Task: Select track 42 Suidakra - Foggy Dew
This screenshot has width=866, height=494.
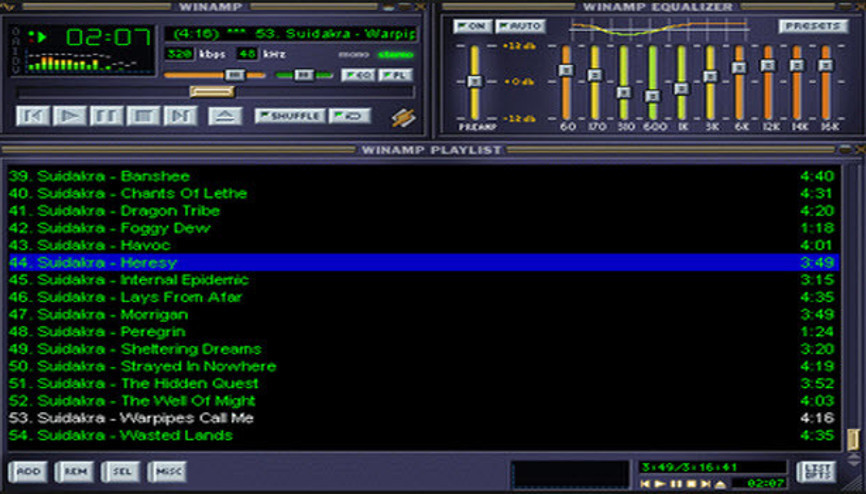Action: [424, 228]
